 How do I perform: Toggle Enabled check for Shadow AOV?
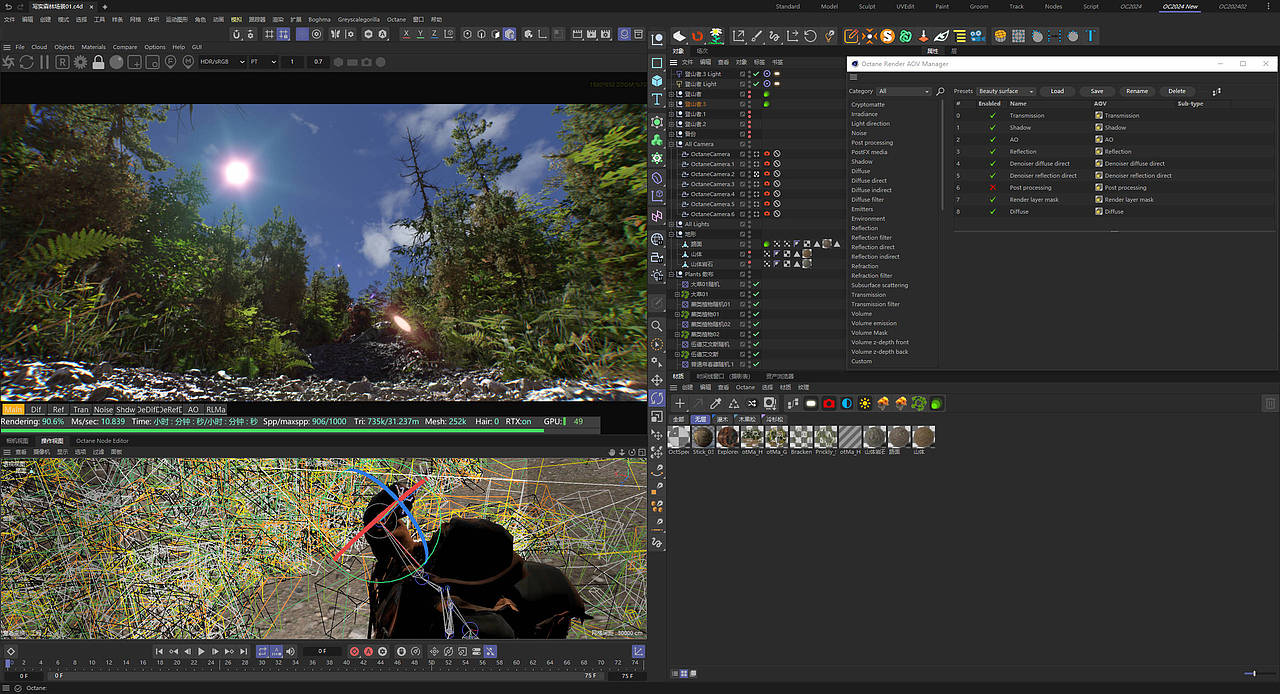[992, 127]
